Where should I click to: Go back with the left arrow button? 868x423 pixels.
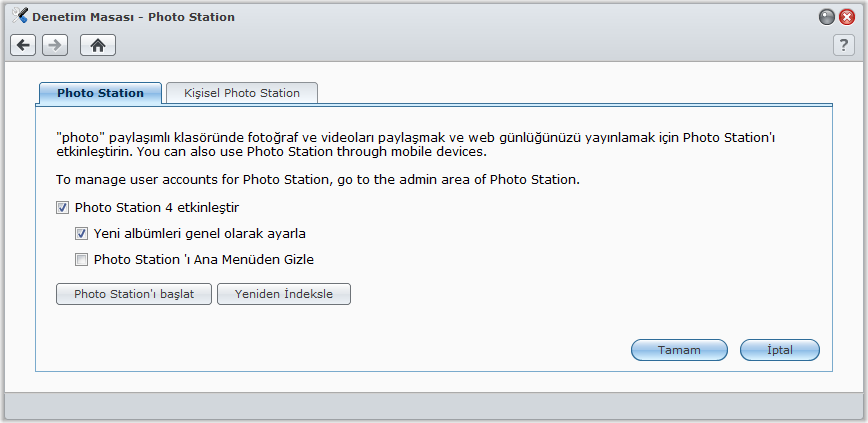click(x=24, y=45)
